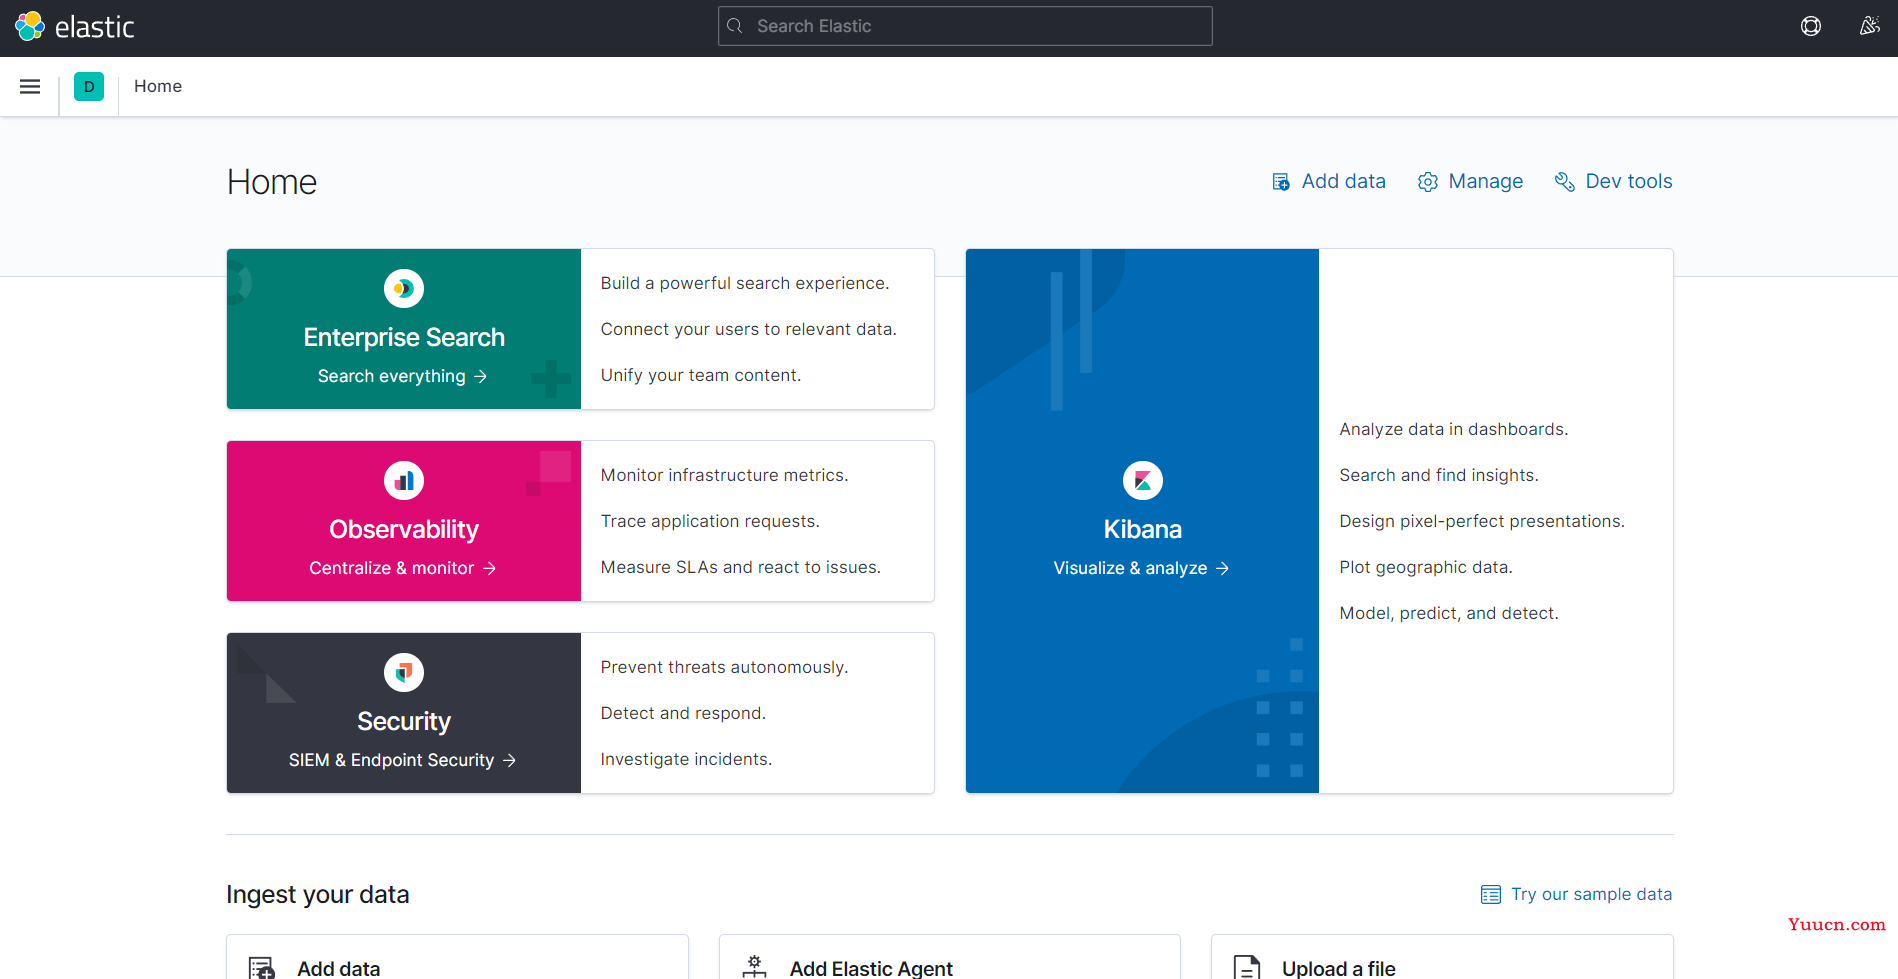Click the Kibana logo icon

pos(1143,481)
